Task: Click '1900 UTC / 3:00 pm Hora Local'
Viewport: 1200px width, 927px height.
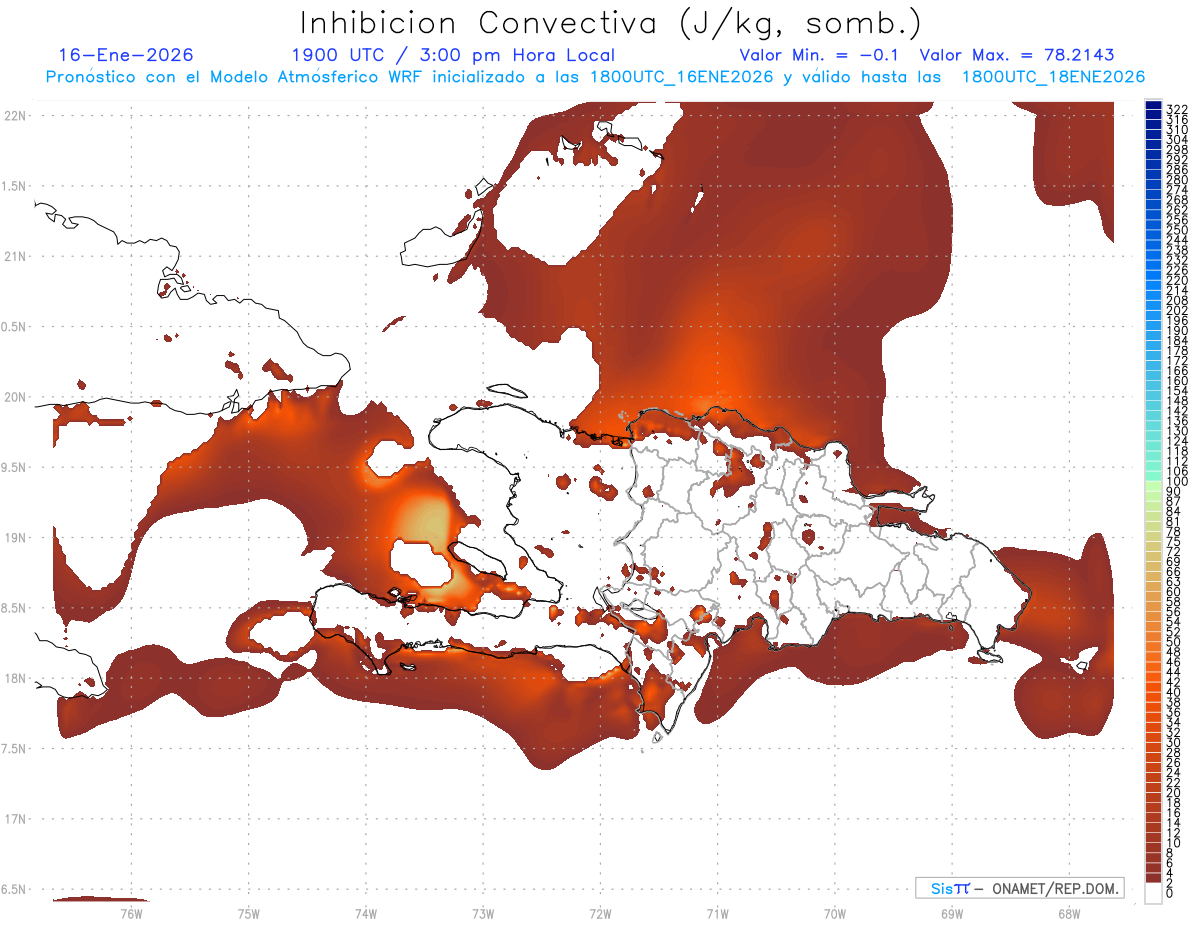Action: coord(453,55)
